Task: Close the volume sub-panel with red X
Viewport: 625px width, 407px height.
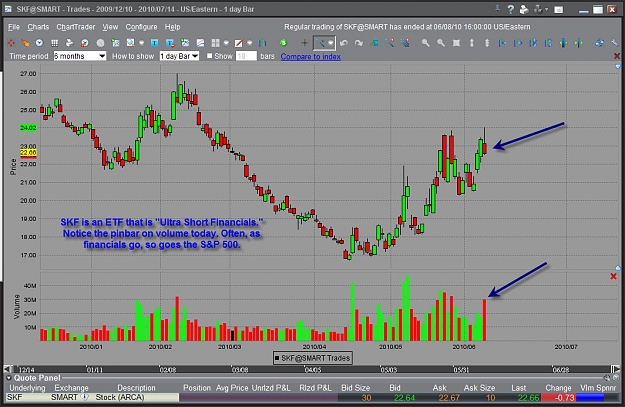Action: (x=613, y=276)
